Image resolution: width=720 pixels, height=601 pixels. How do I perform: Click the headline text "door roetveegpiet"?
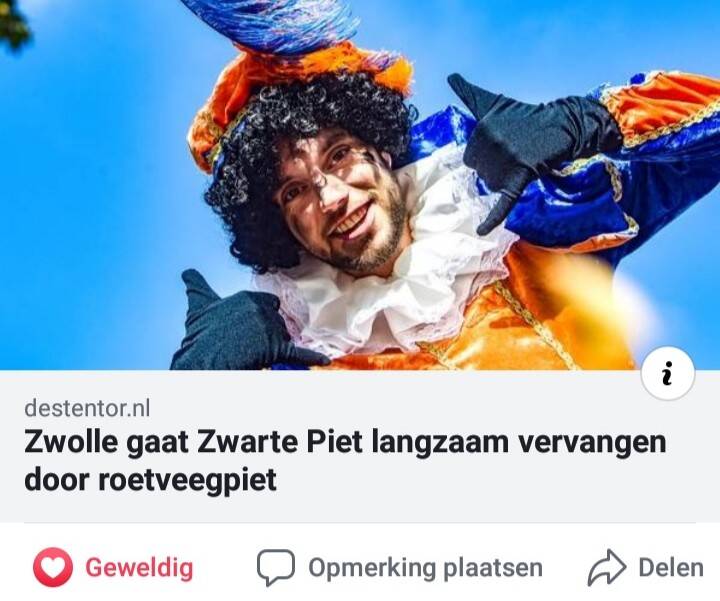151,480
